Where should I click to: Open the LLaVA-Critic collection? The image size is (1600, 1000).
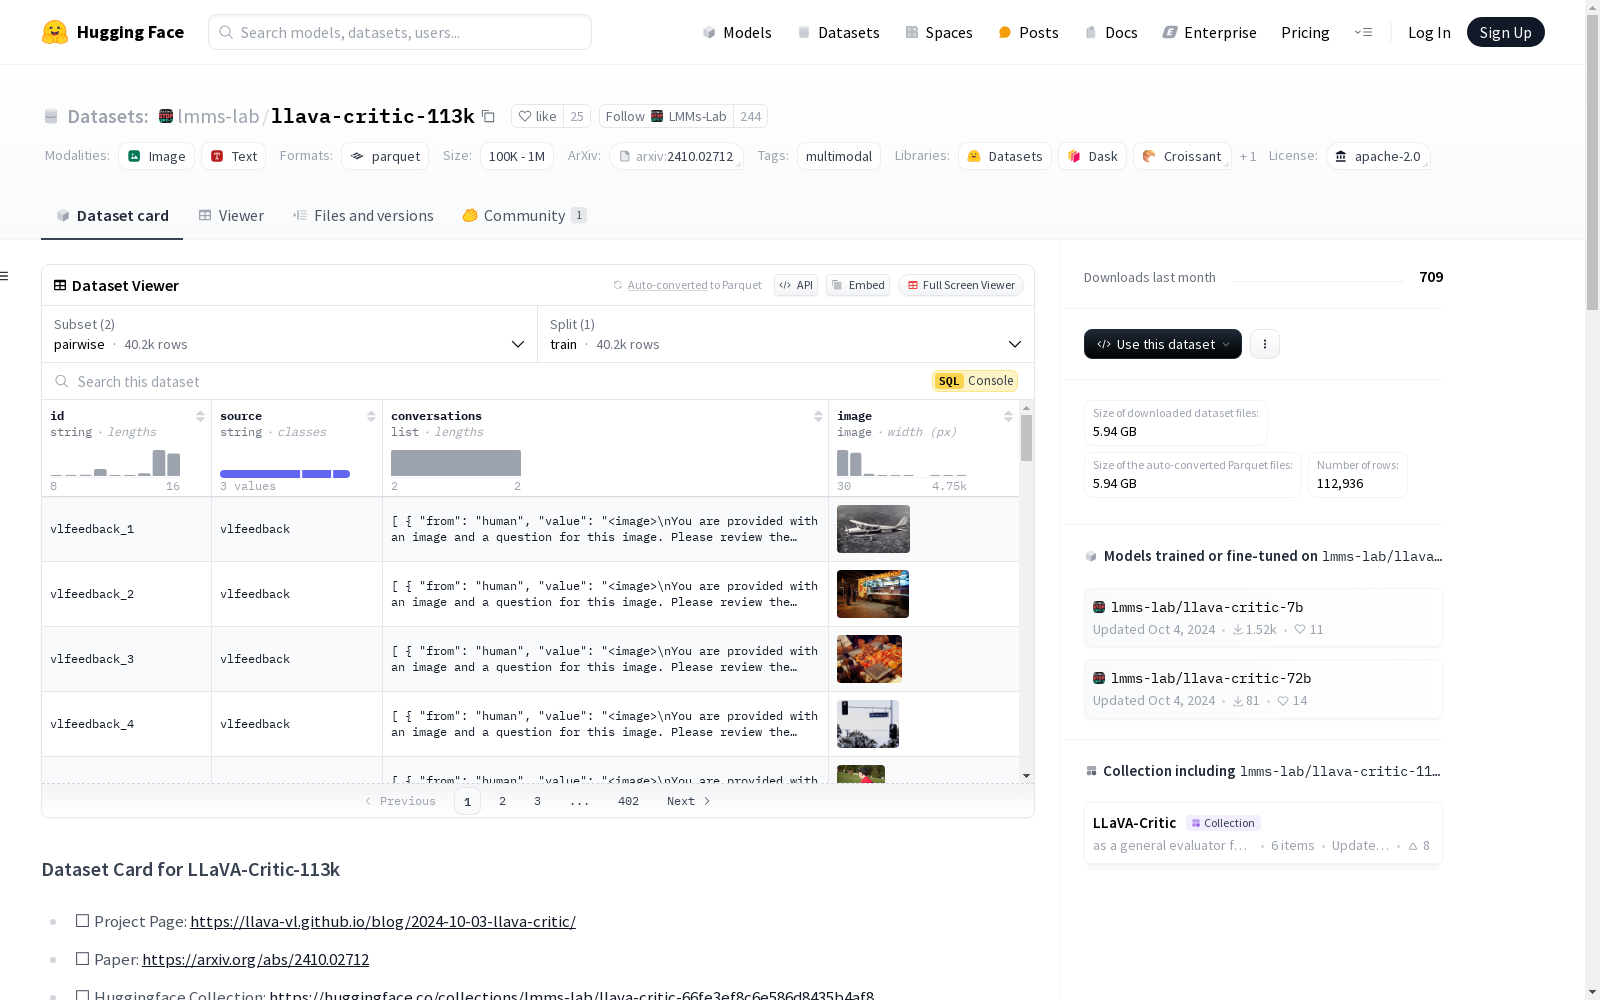1263,834
